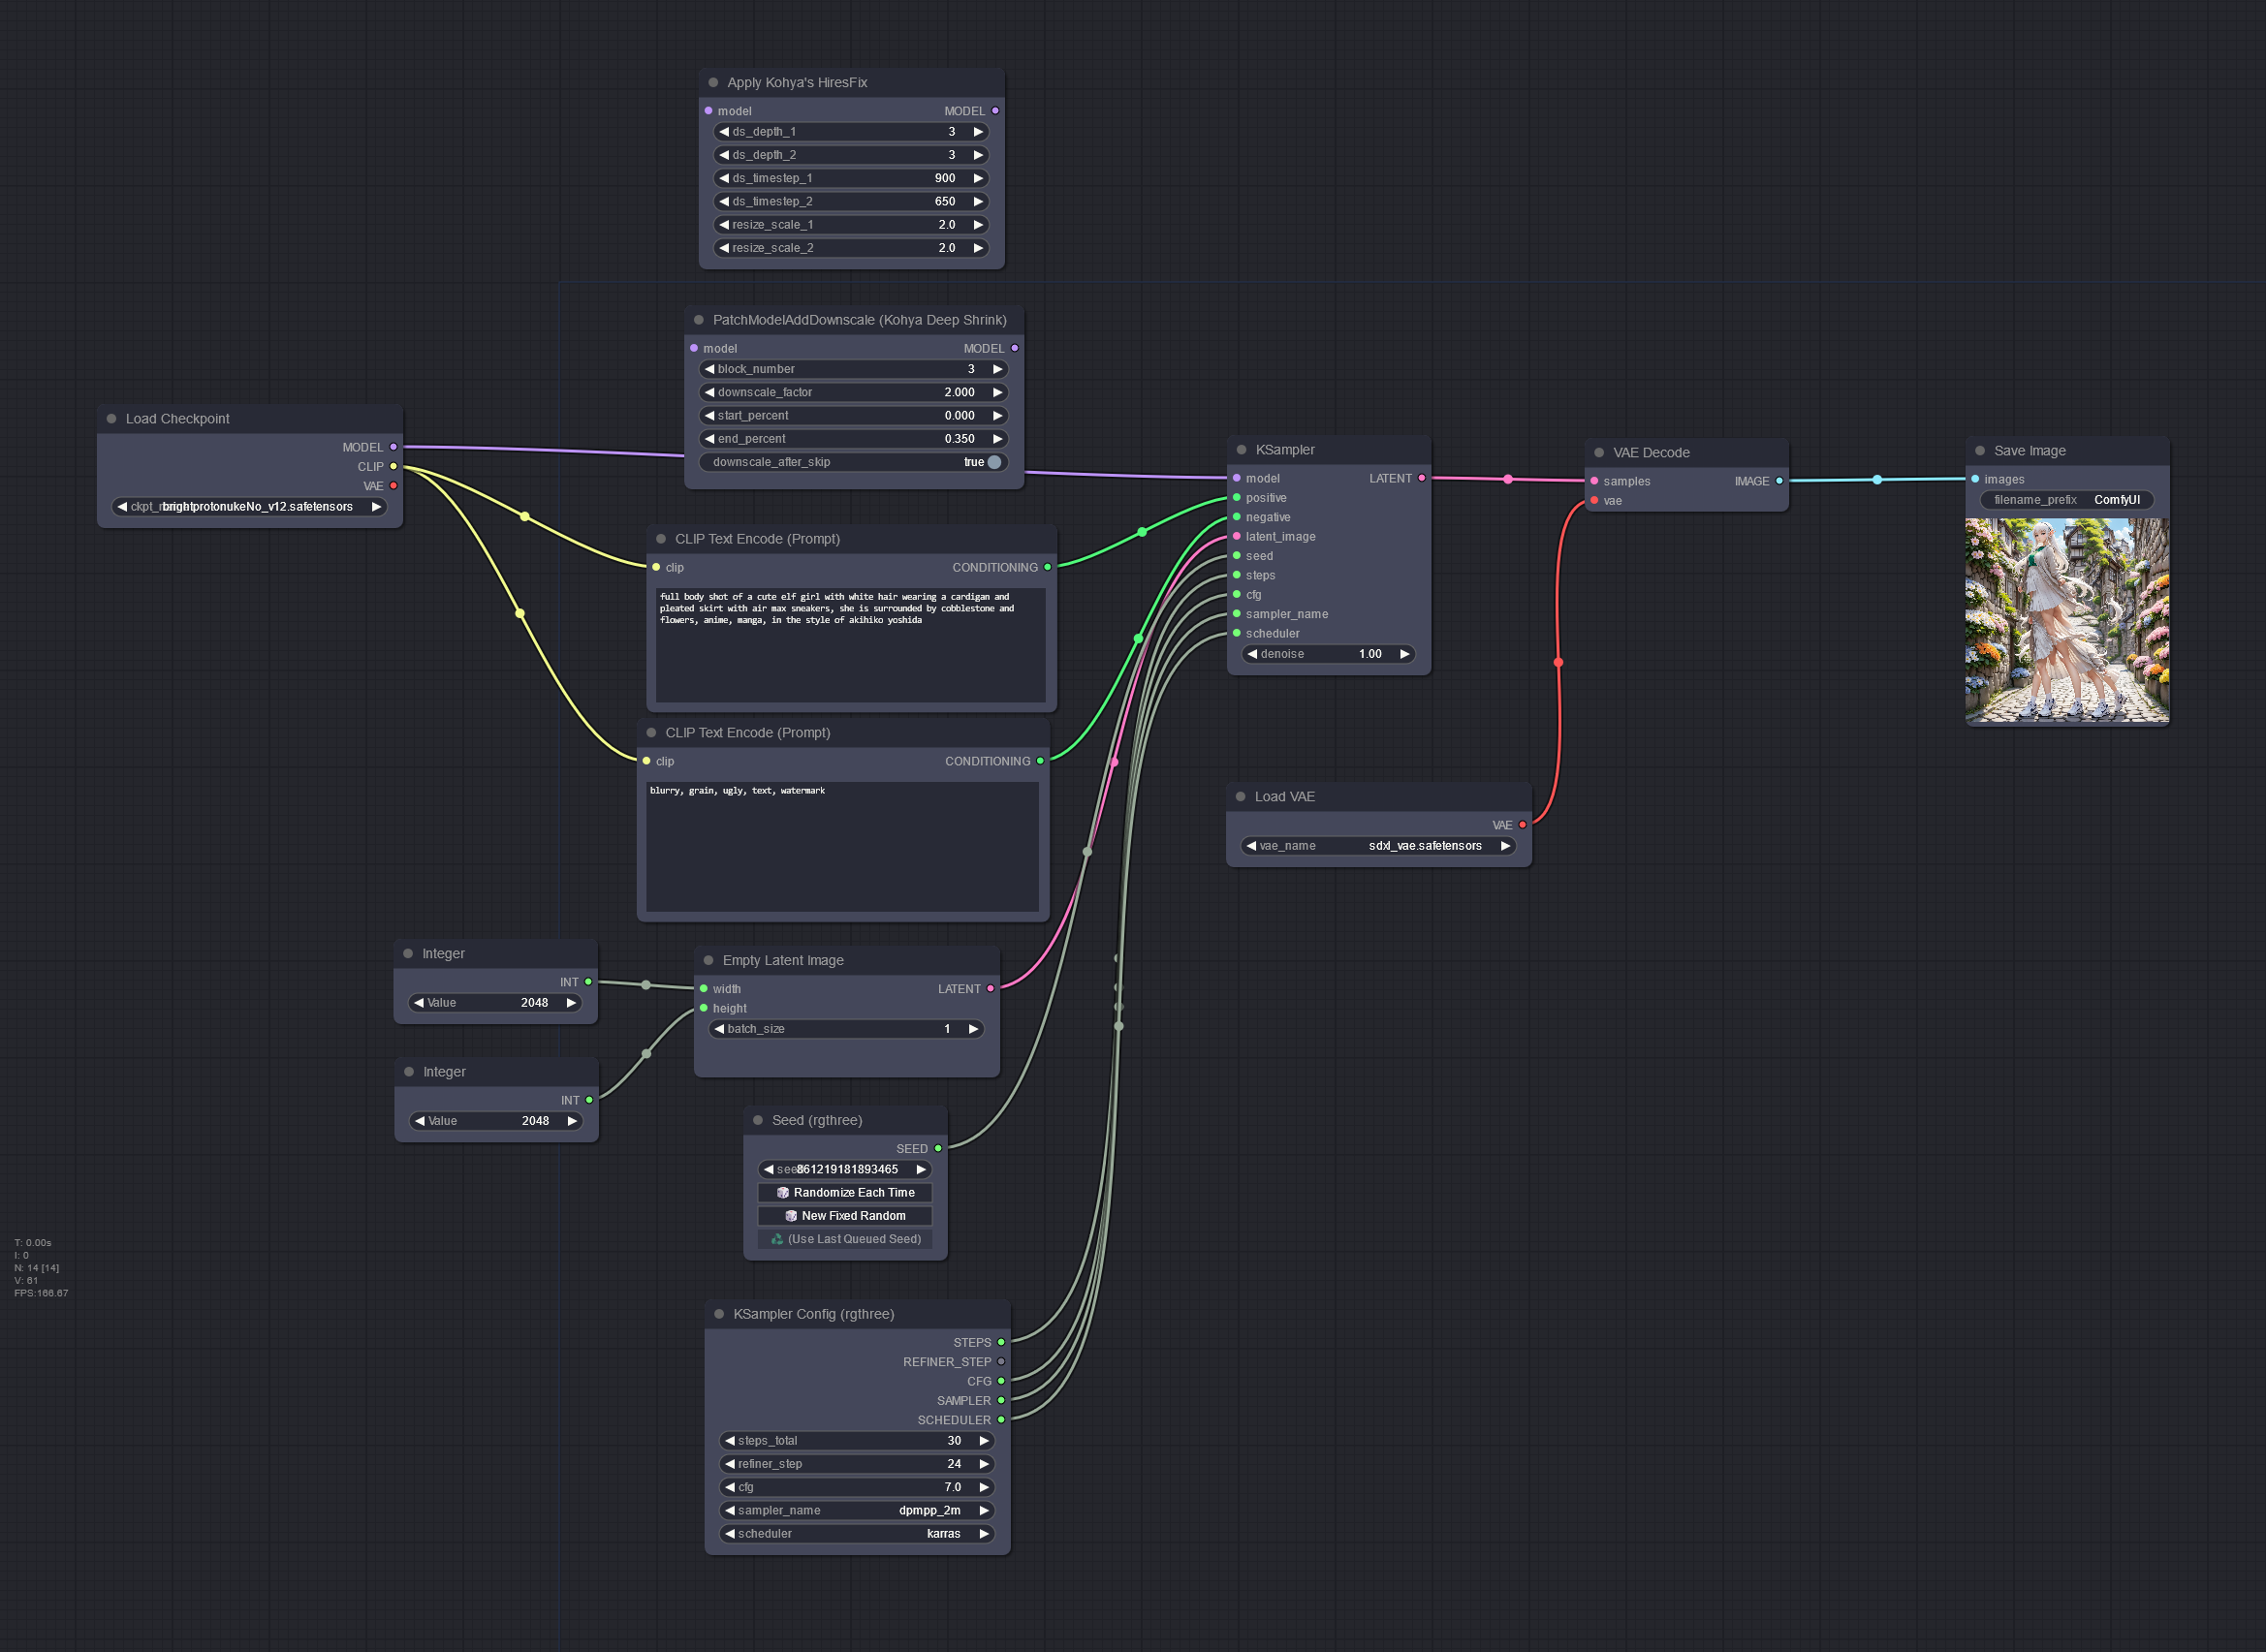2266x1652 pixels.
Task: Increase ds_depth_1 with its right arrow
Action: click(978, 131)
